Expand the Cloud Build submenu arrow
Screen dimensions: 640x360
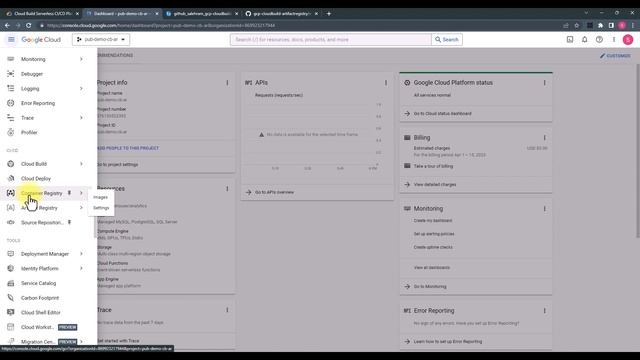pyautogui.click(x=81, y=164)
